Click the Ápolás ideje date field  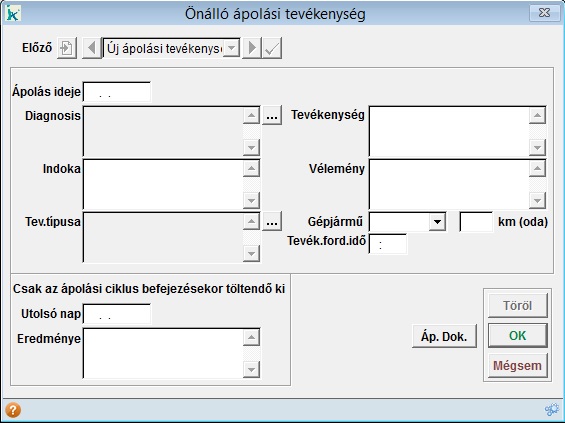117,92
